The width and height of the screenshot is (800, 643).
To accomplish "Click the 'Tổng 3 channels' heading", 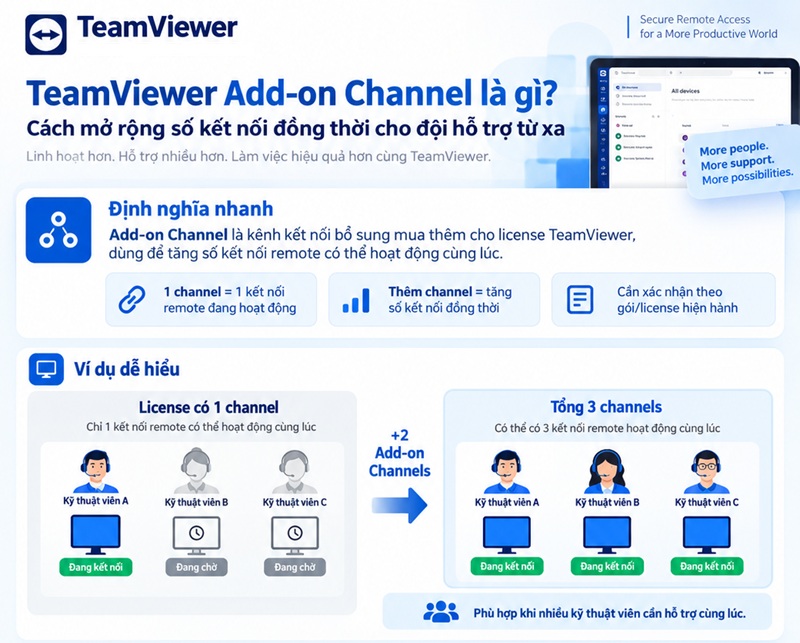I will pos(606,407).
